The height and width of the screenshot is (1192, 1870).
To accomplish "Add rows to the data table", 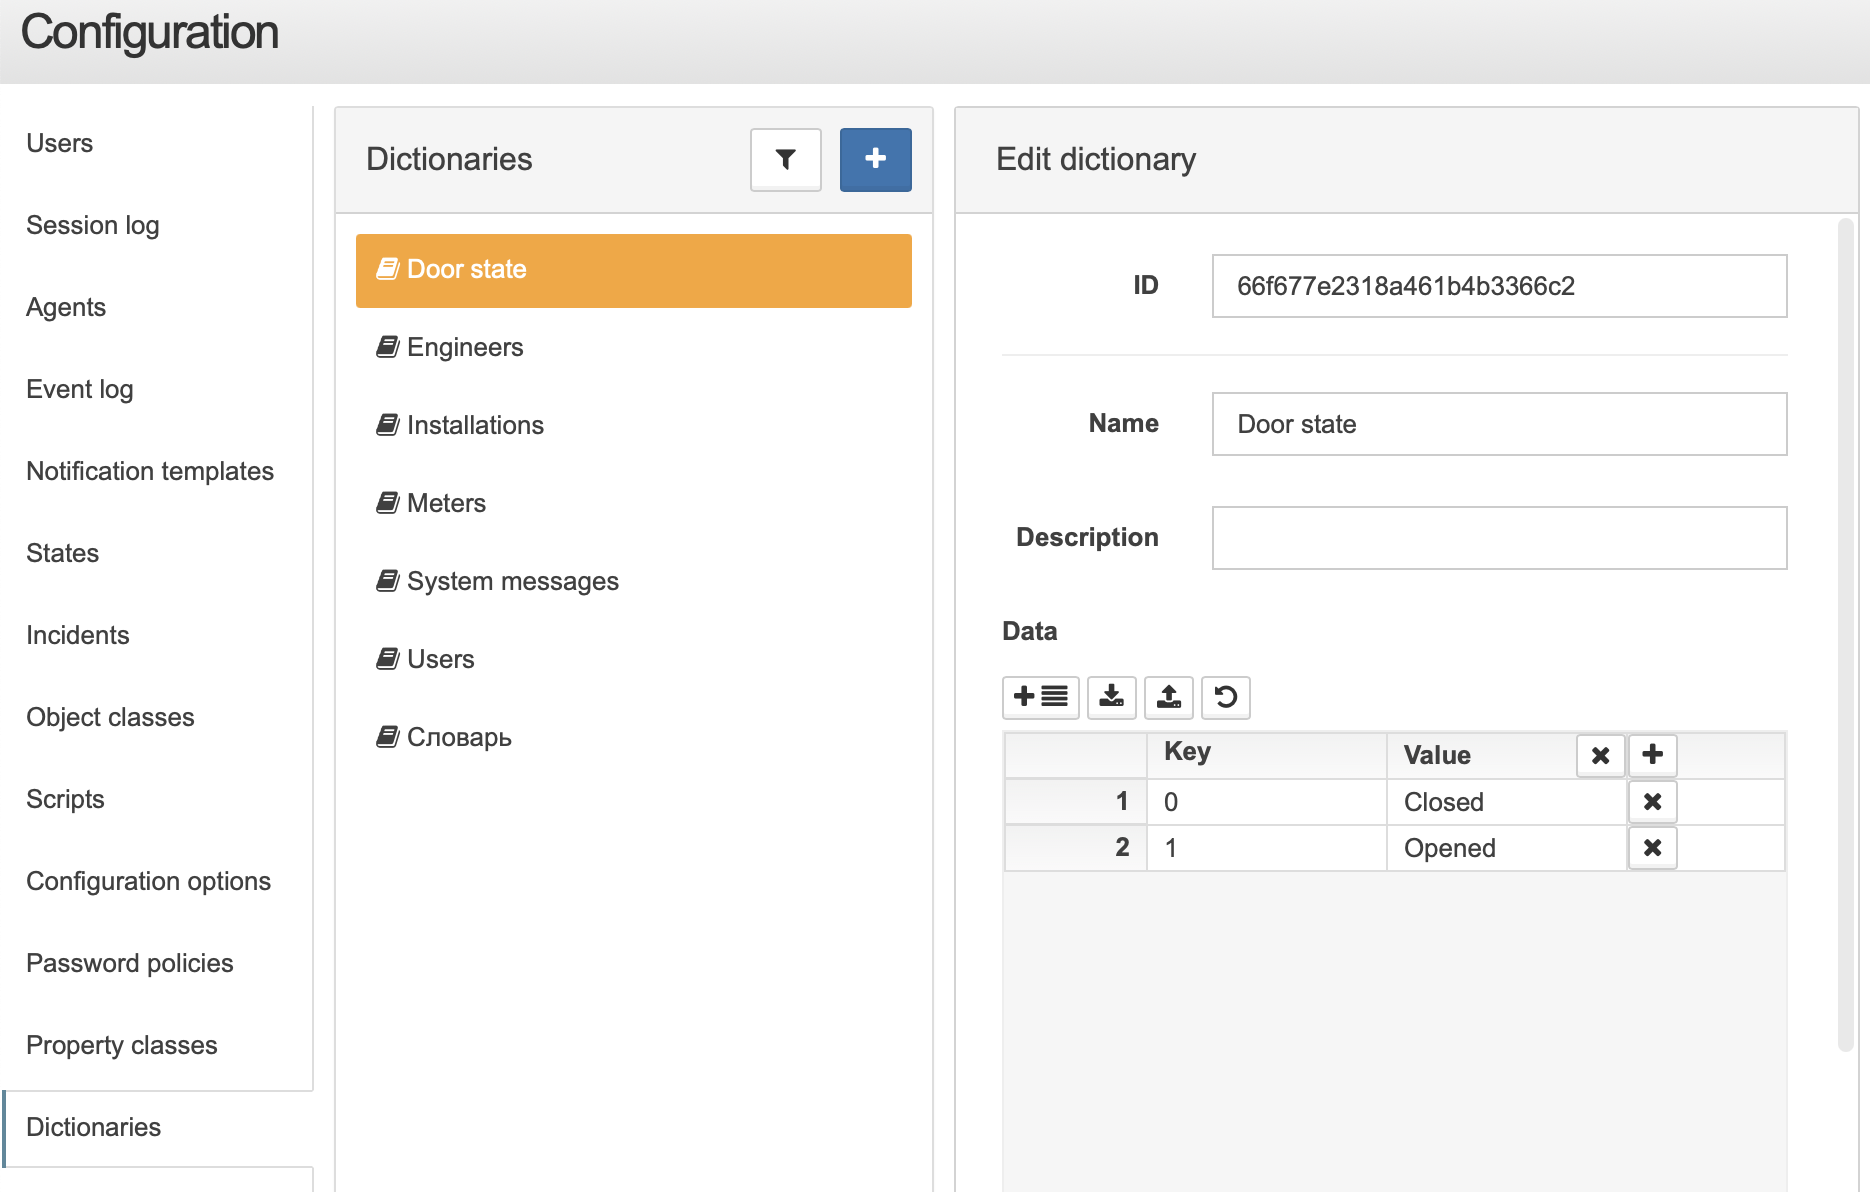I will point(1040,697).
